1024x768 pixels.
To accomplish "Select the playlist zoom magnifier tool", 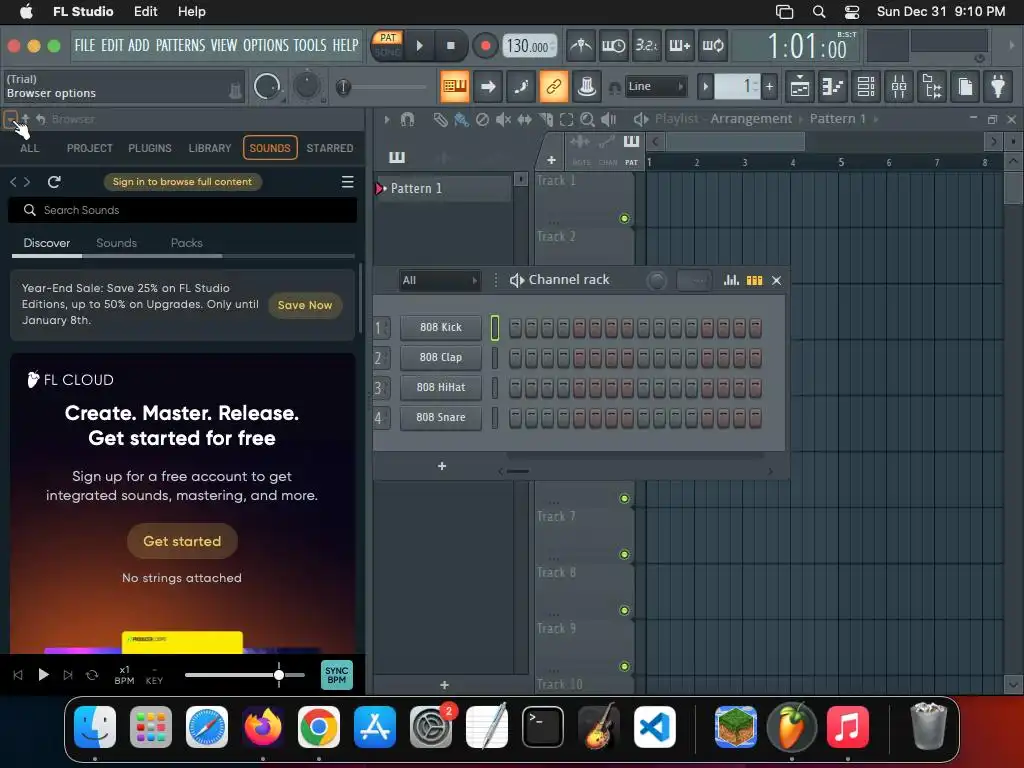I will point(587,120).
